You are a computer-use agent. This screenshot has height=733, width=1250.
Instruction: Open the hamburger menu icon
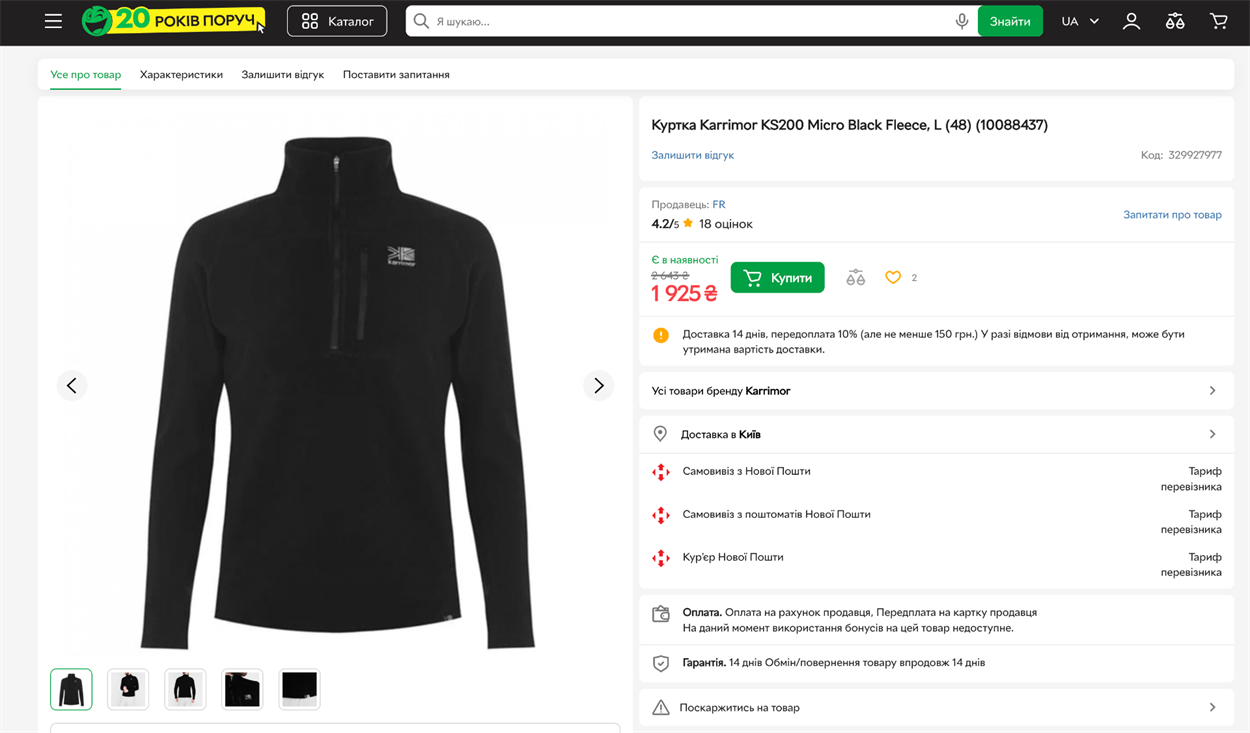pyautogui.click(x=53, y=21)
